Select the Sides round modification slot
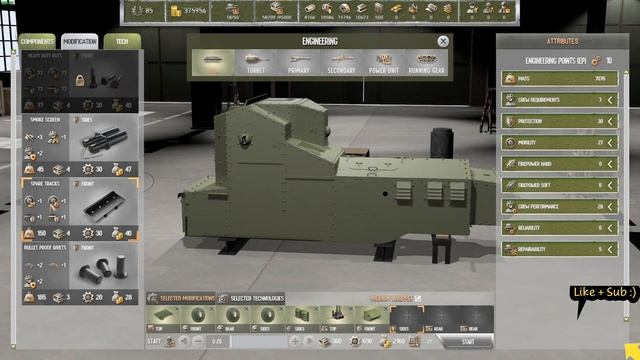The height and width of the screenshot is (360, 640). coord(267,319)
